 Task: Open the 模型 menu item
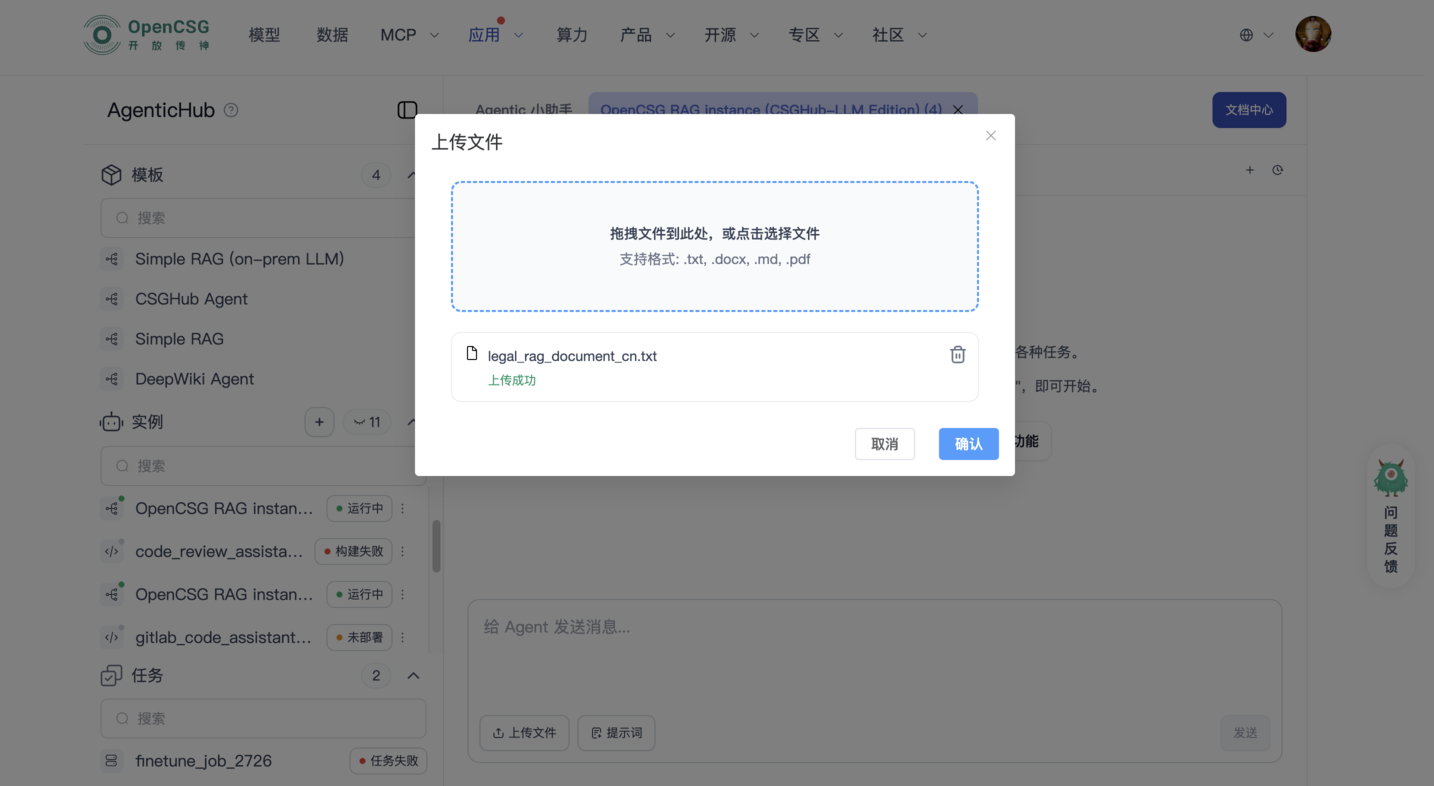264,34
